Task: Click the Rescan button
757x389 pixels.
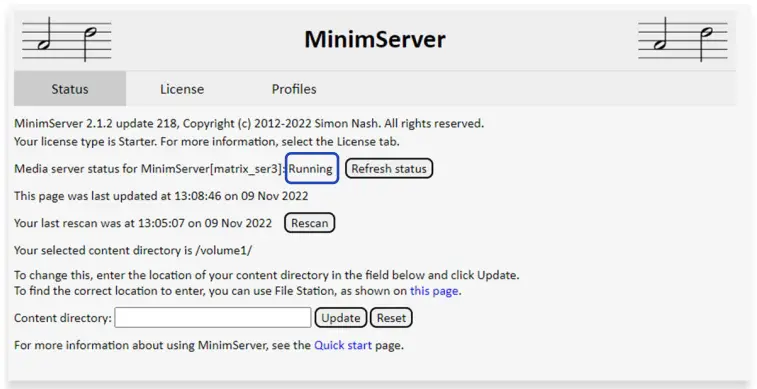Action: pos(309,223)
